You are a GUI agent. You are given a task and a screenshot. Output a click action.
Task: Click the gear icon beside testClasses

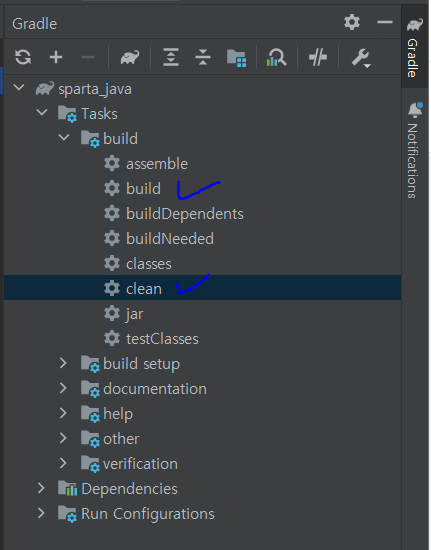pyautogui.click(x=112, y=338)
